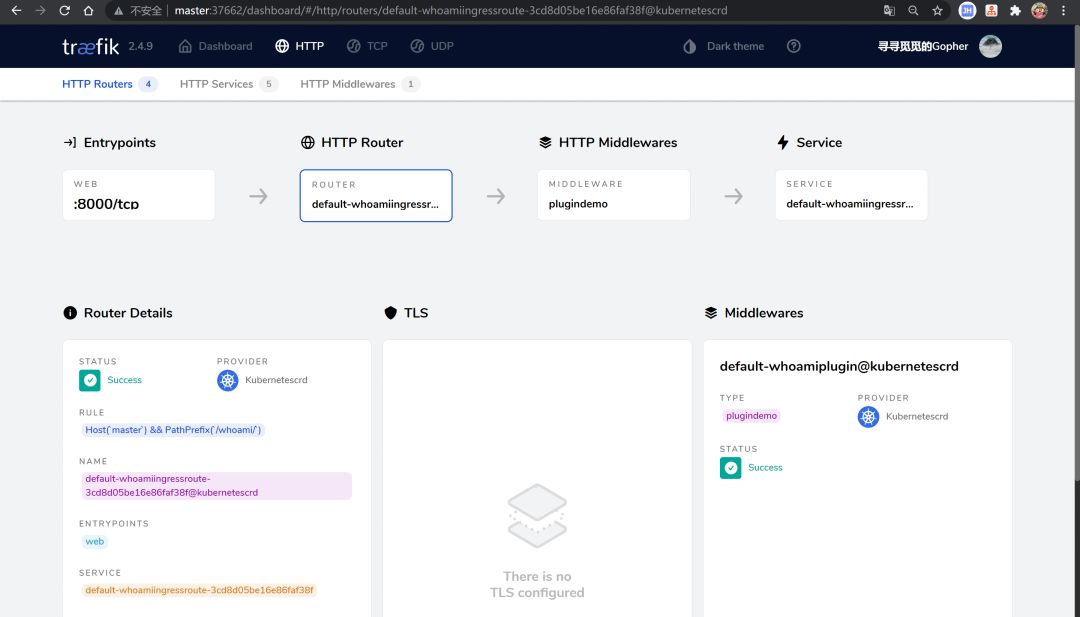
Task: Go back using browser back arrow
Action: [17, 10]
